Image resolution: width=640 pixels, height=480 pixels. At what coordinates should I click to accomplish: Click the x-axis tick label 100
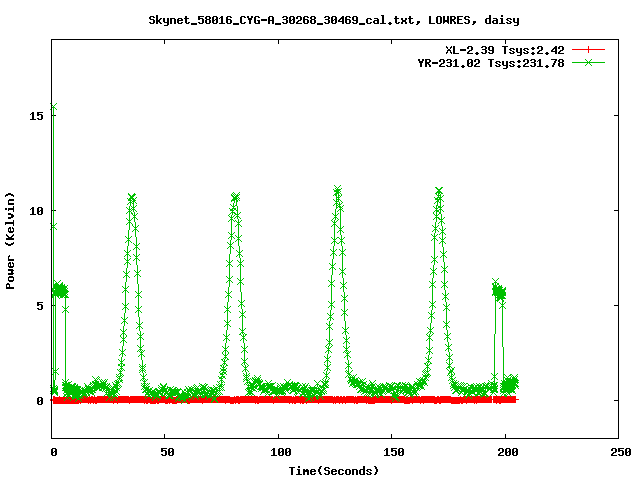pyautogui.click(x=281, y=452)
